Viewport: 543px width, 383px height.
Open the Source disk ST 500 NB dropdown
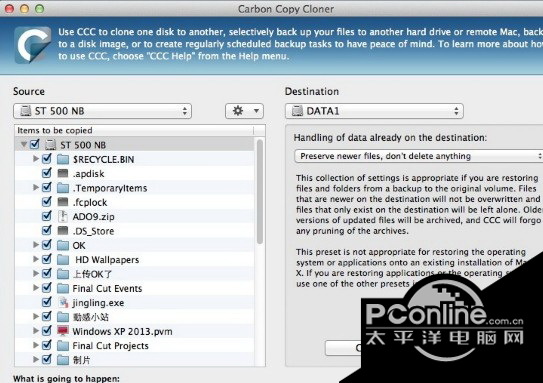pyautogui.click(x=103, y=111)
